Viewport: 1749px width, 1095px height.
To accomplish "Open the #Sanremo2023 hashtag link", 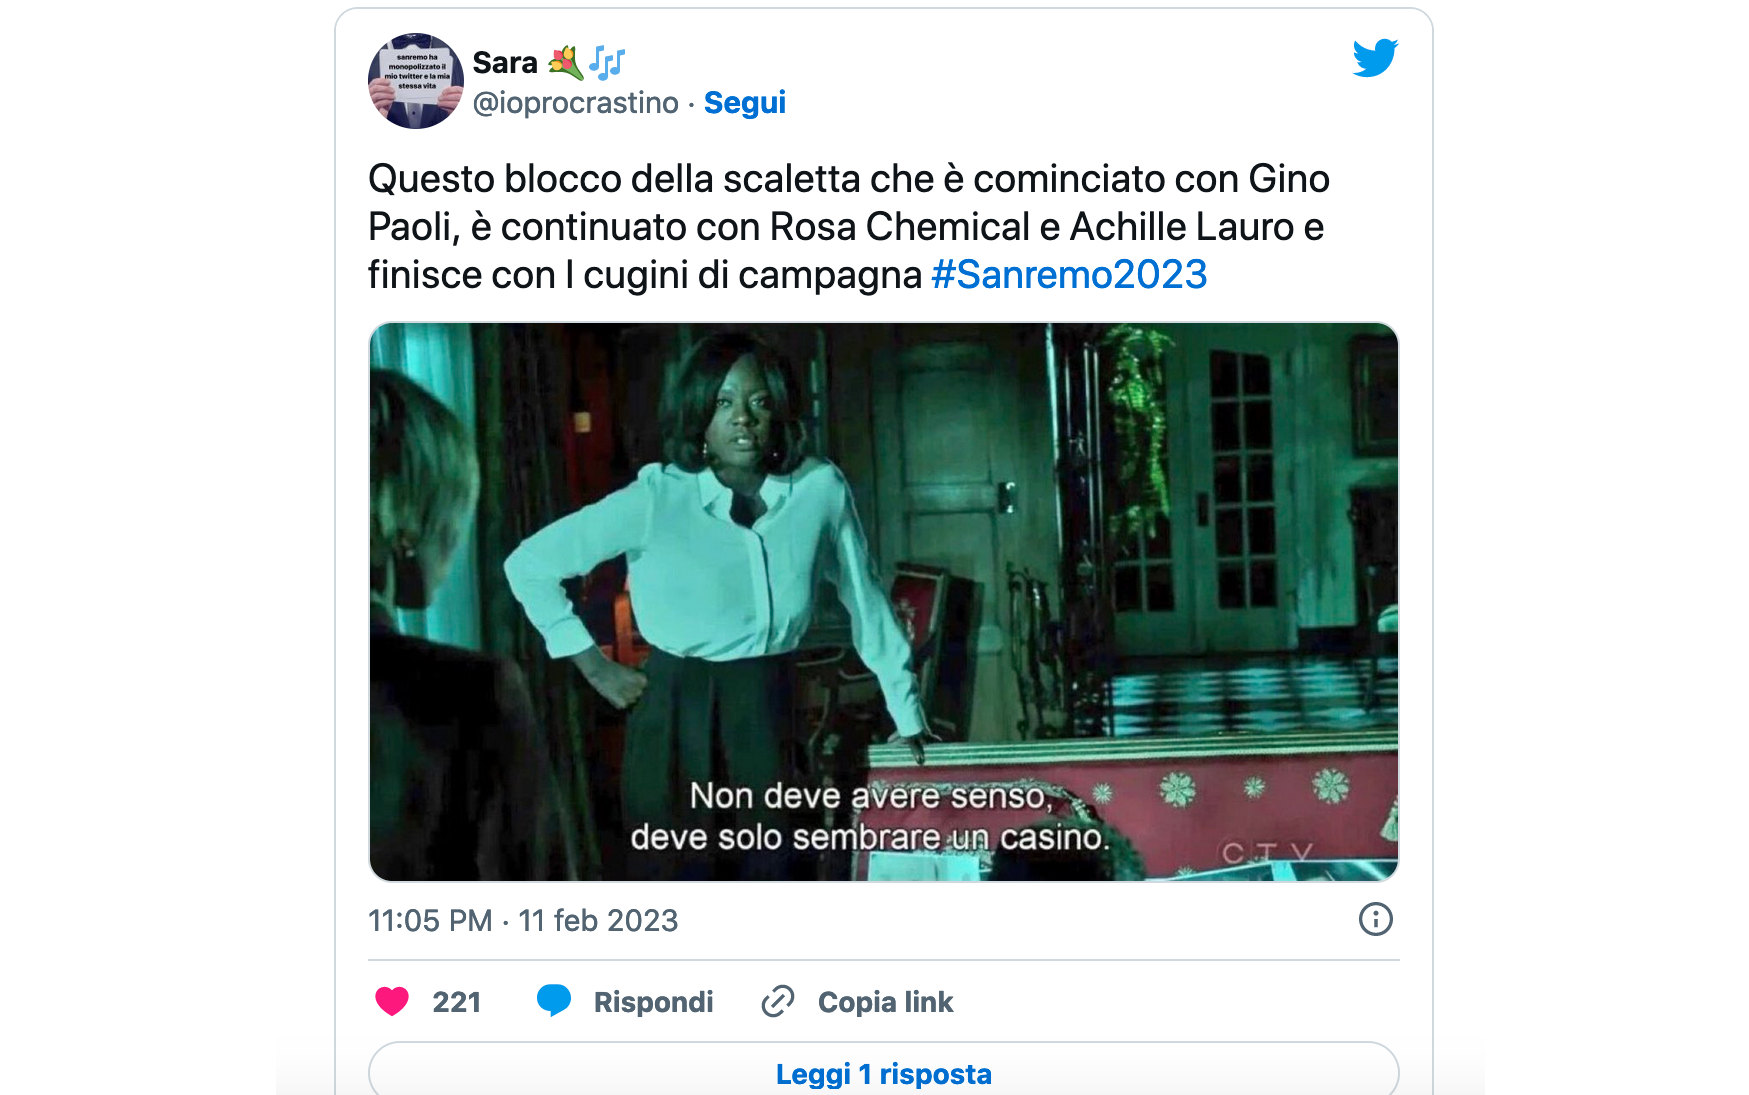I will tap(1069, 274).
